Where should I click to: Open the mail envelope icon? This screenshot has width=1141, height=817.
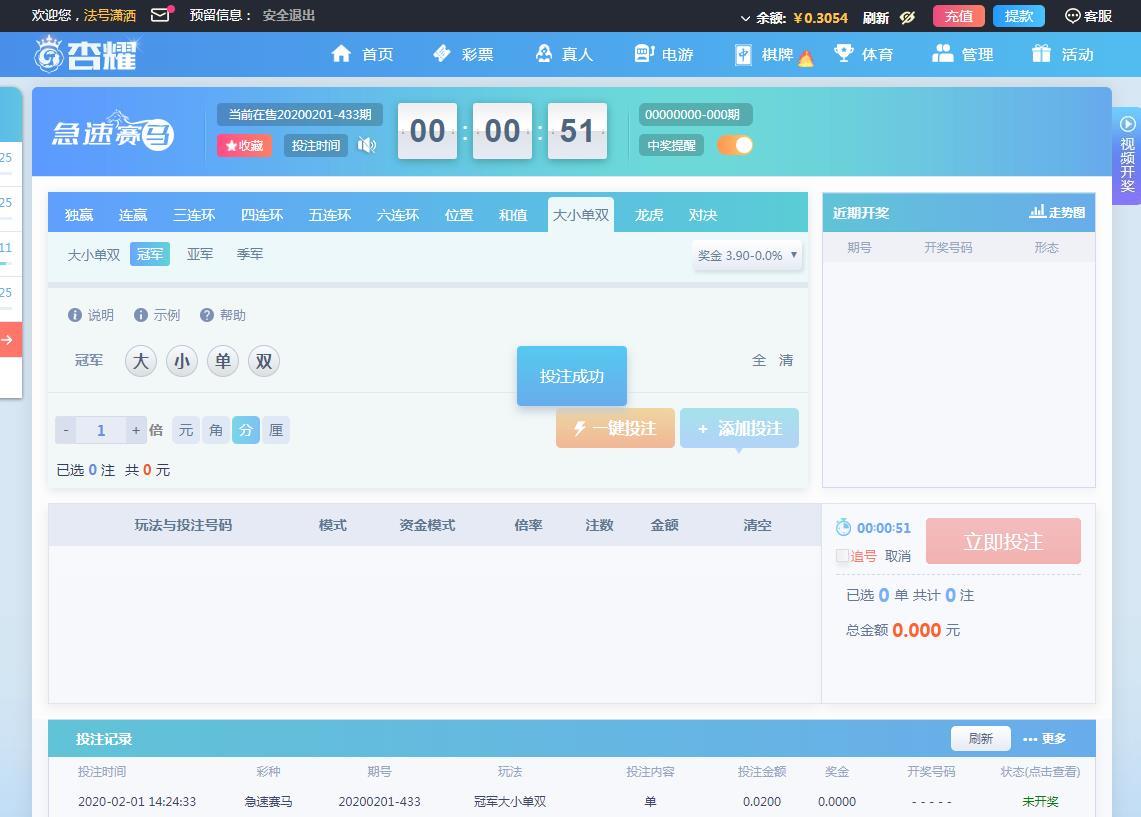pyautogui.click(x=161, y=15)
